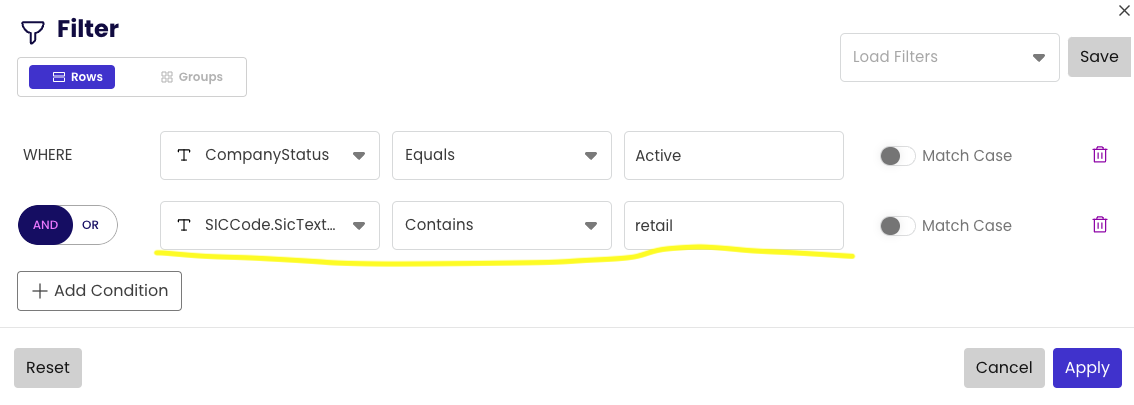Close the Filter dialog with X
Image resolution: width=1134 pixels, height=405 pixels.
[x=1123, y=10]
